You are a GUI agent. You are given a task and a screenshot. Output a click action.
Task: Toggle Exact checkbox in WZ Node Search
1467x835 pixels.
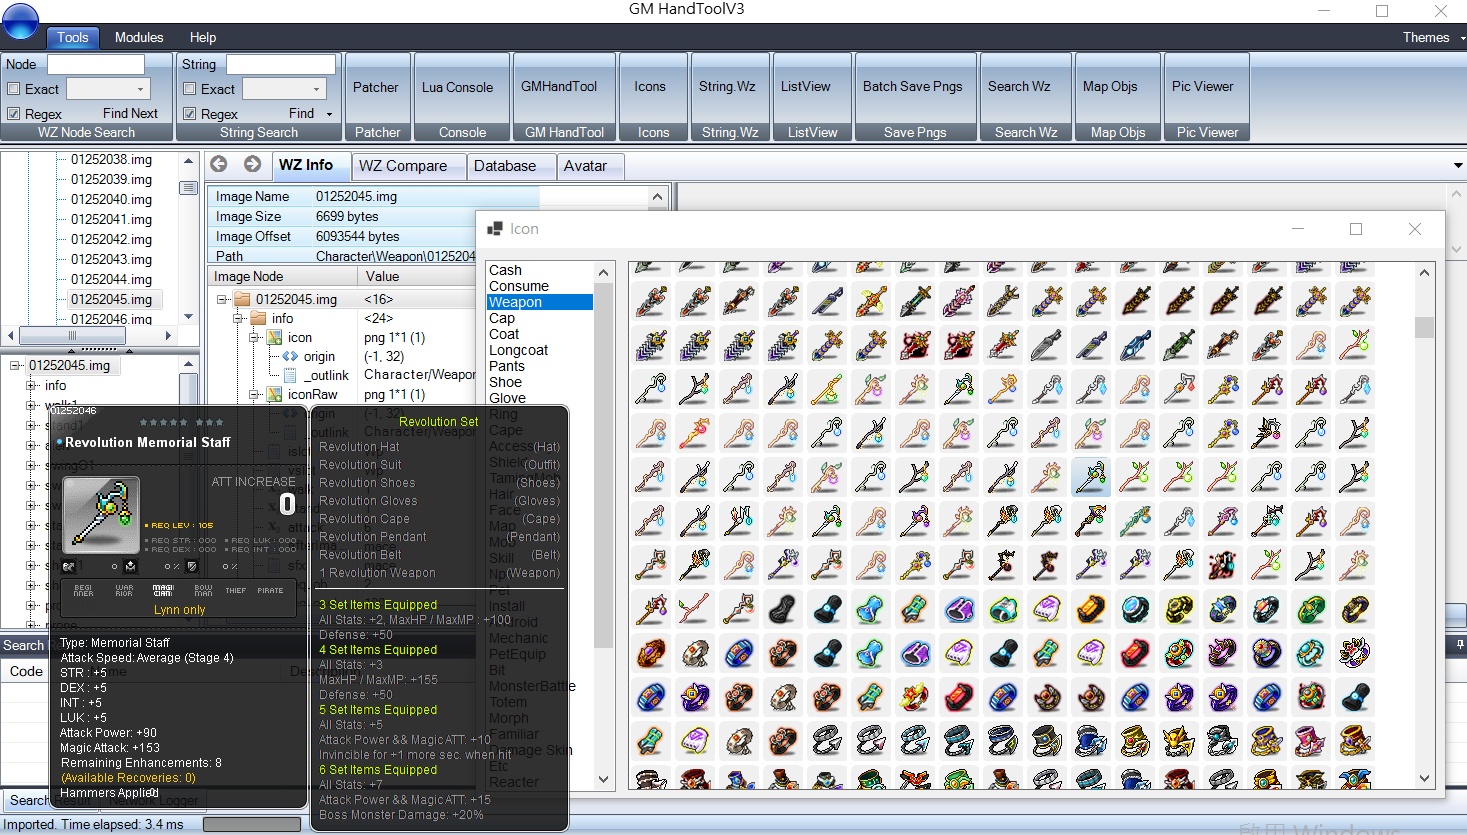(14, 89)
